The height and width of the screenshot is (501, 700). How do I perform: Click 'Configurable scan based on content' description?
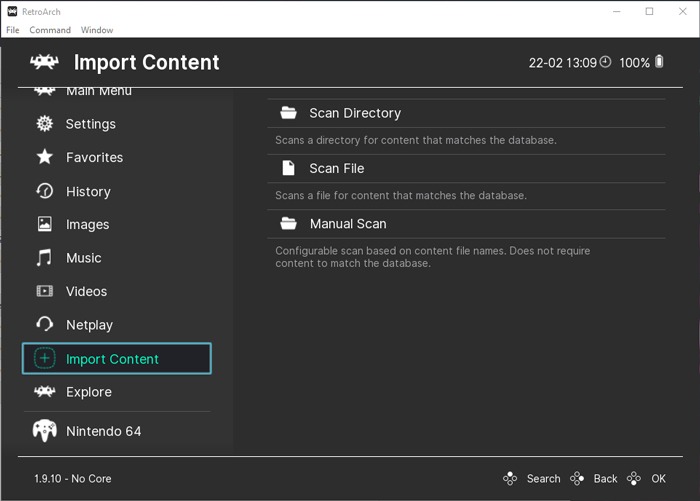click(x=433, y=257)
